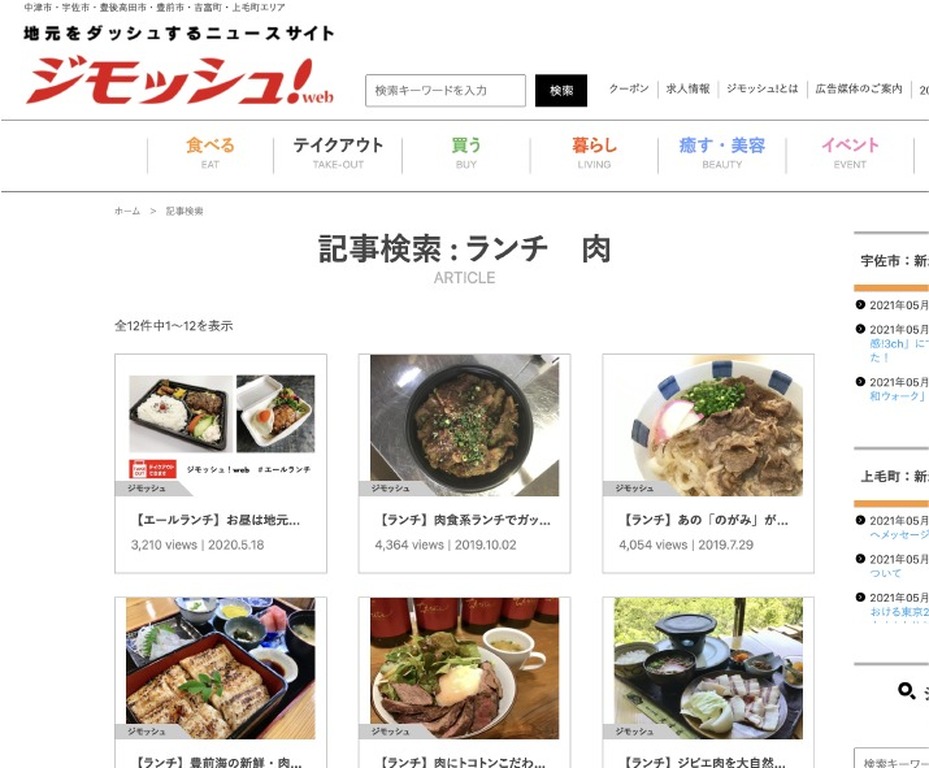The height and width of the screenshot is (768, 929).
Task: Go to ホーム via breadcrumb
Action: tap(127, 211)
